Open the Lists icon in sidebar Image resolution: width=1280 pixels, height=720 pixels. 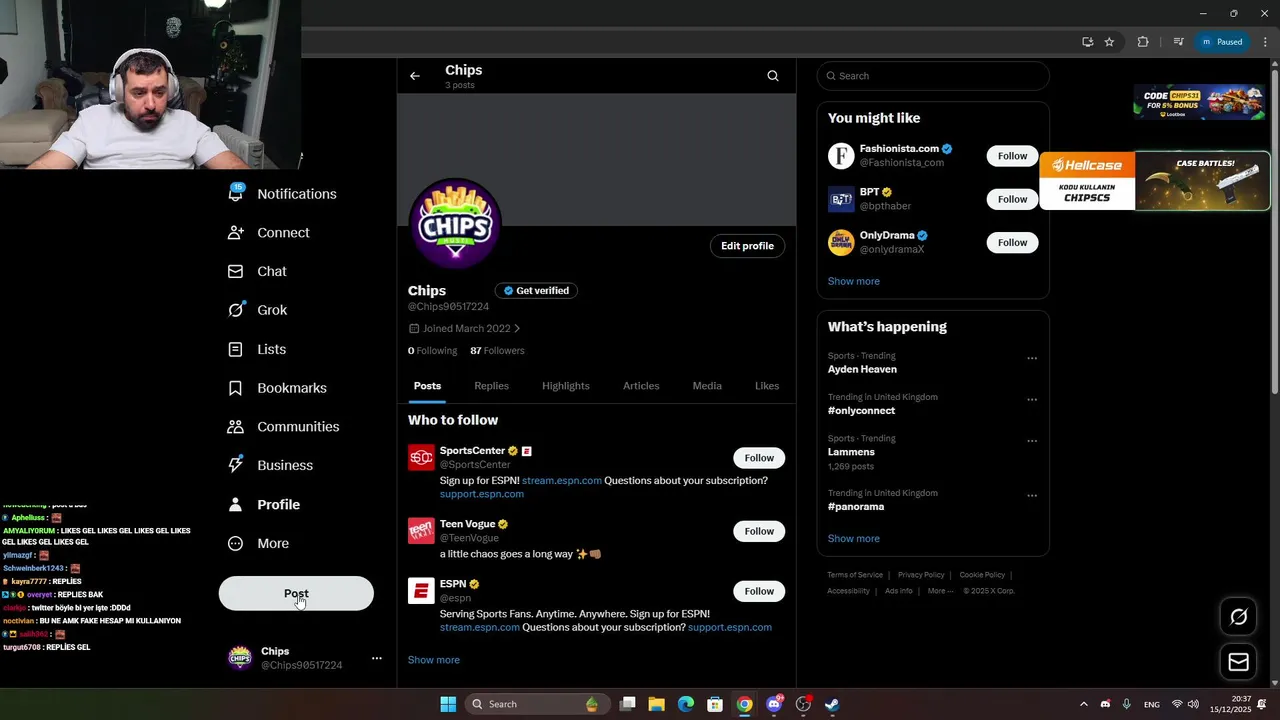coord(235,349)
